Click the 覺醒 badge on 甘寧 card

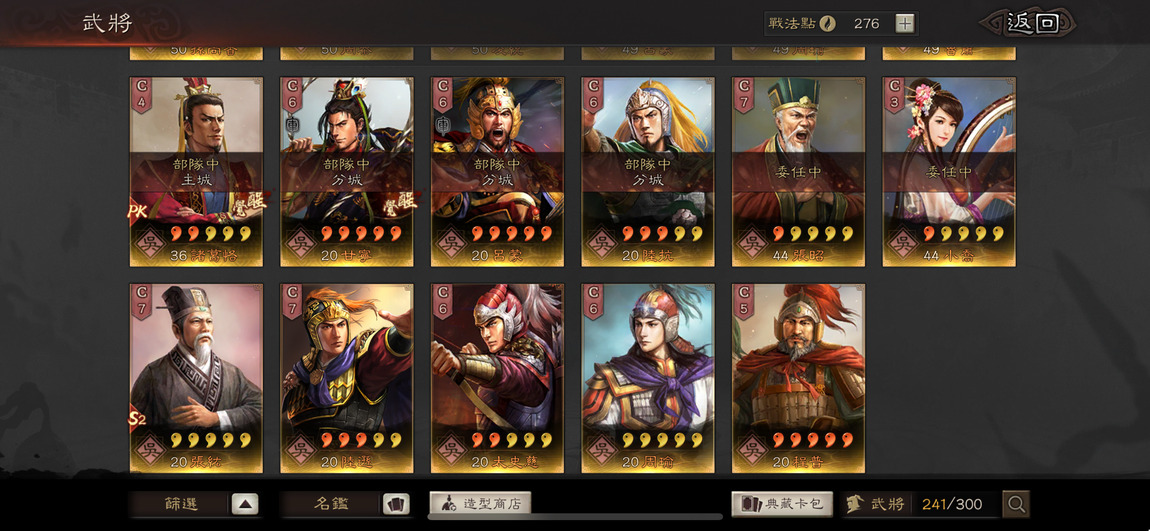(400, 203)
